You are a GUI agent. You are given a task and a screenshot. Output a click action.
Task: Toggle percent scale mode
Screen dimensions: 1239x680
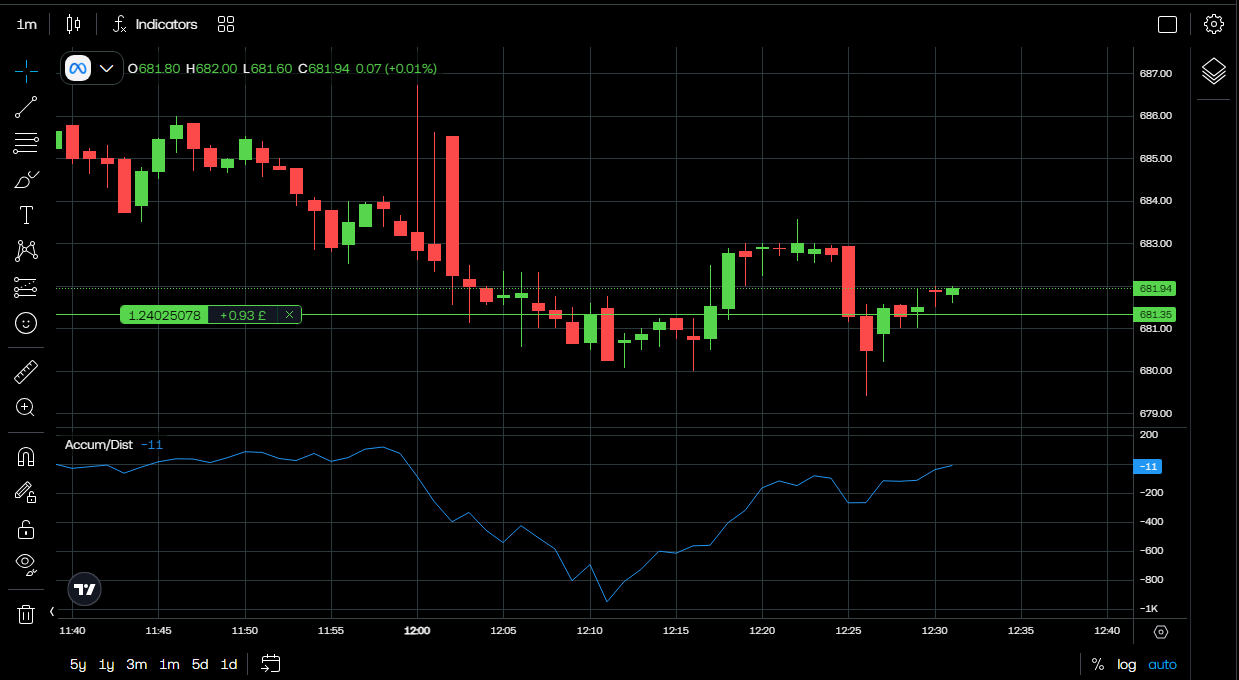coord(1098,664)
